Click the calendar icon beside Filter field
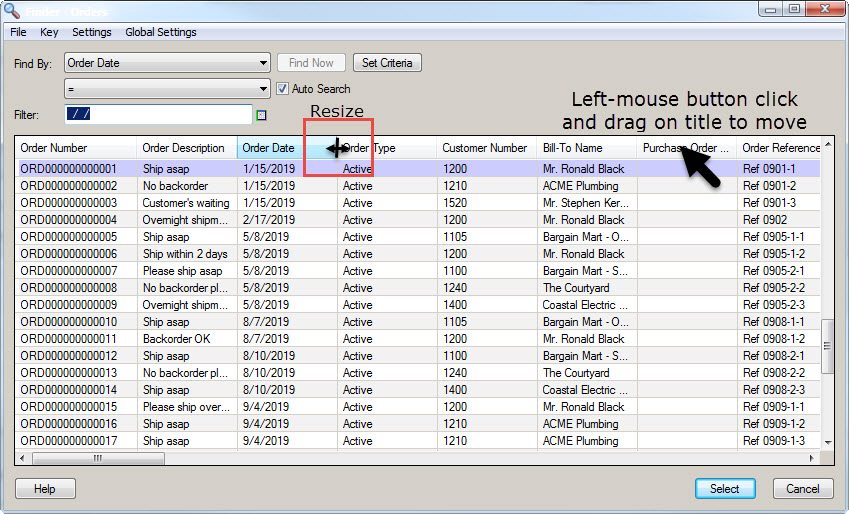Screen dimensions: 849x514 point(262,115)
